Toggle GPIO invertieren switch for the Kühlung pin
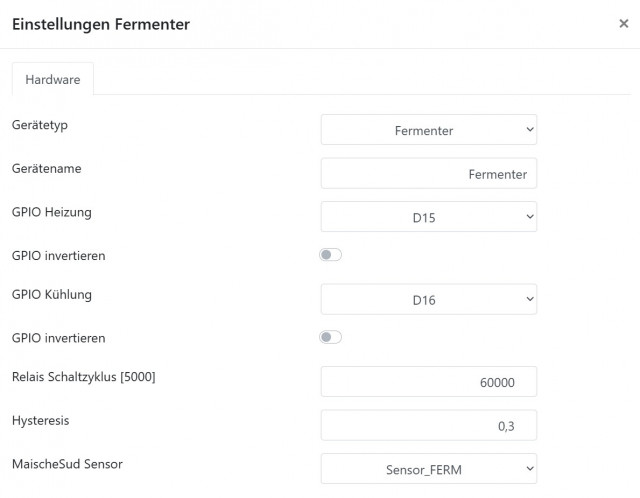This screenshot has height=498, width=640. (330, 338)
